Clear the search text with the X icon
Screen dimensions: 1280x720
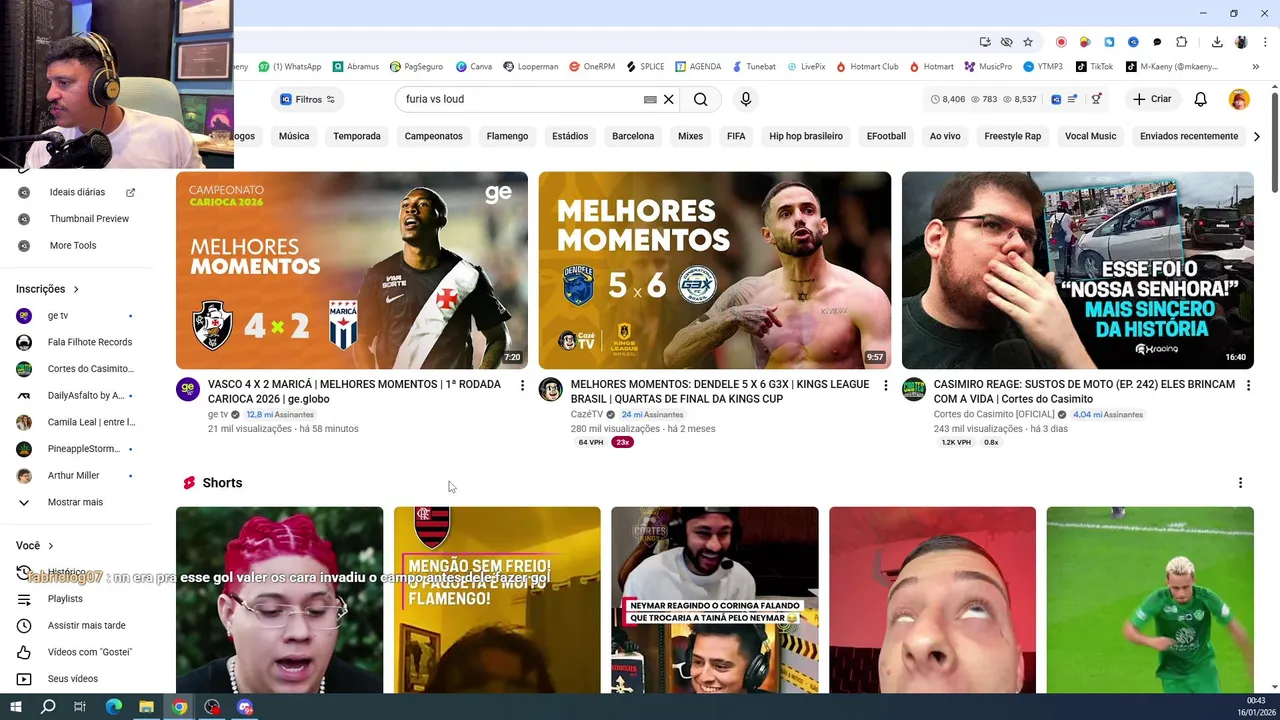pyautogui.click(x=669, y=99)
